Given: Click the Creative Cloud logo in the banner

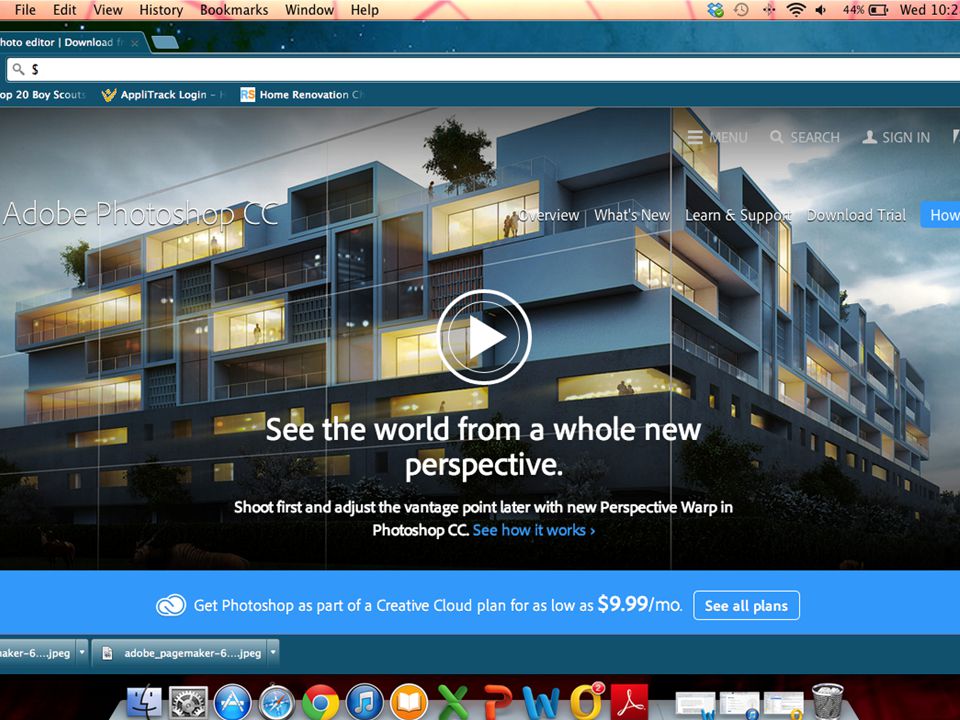Looking at the screenshot, I should point(171,606).
